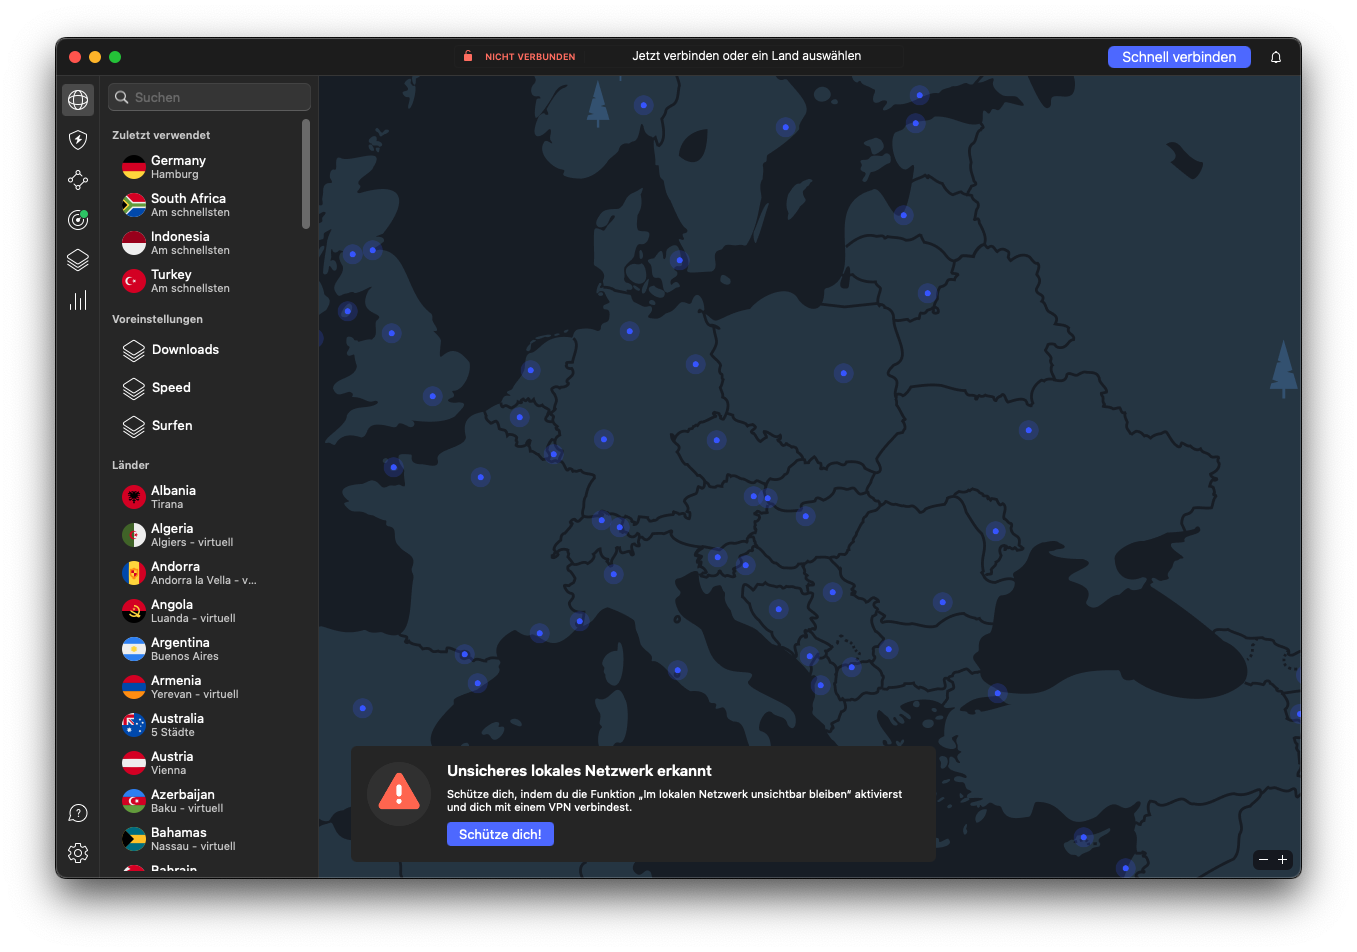Open the help question mark icon

78,813
